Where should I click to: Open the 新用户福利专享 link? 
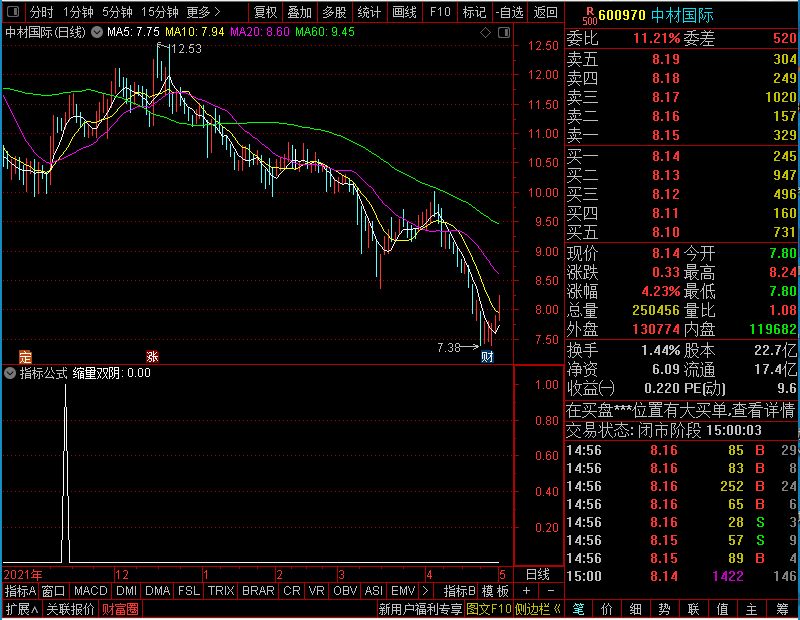420,609
